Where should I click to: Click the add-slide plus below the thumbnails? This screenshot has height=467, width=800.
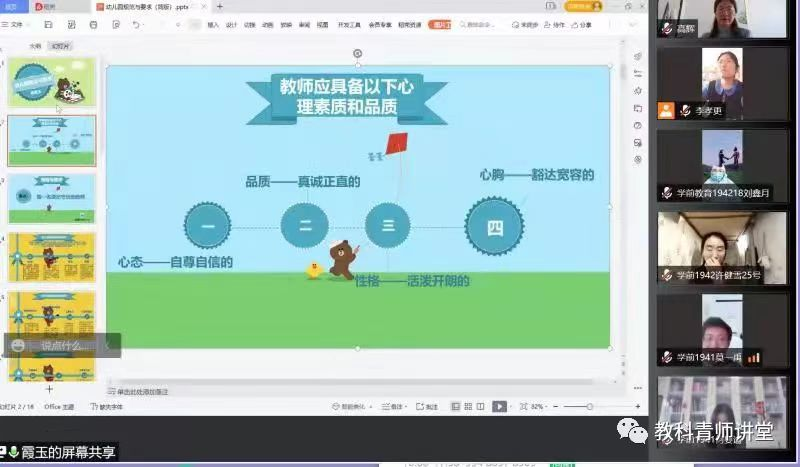point(49,389)
